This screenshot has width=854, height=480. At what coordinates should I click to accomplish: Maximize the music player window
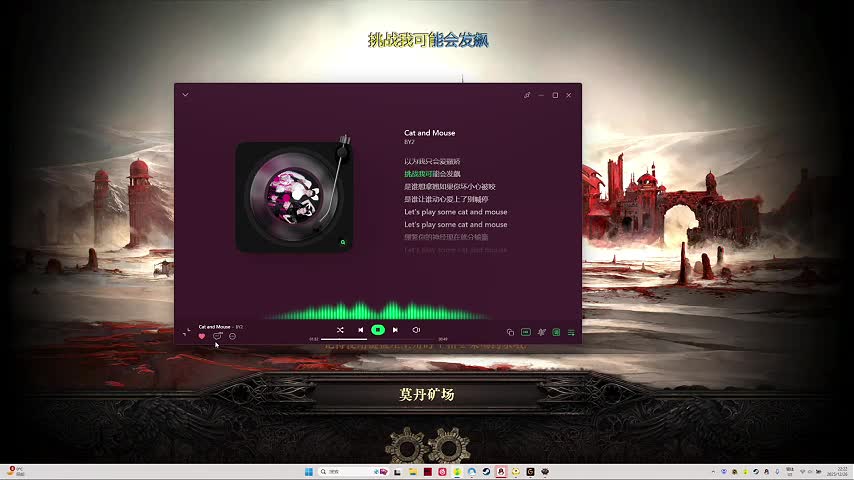click(555, 95)
